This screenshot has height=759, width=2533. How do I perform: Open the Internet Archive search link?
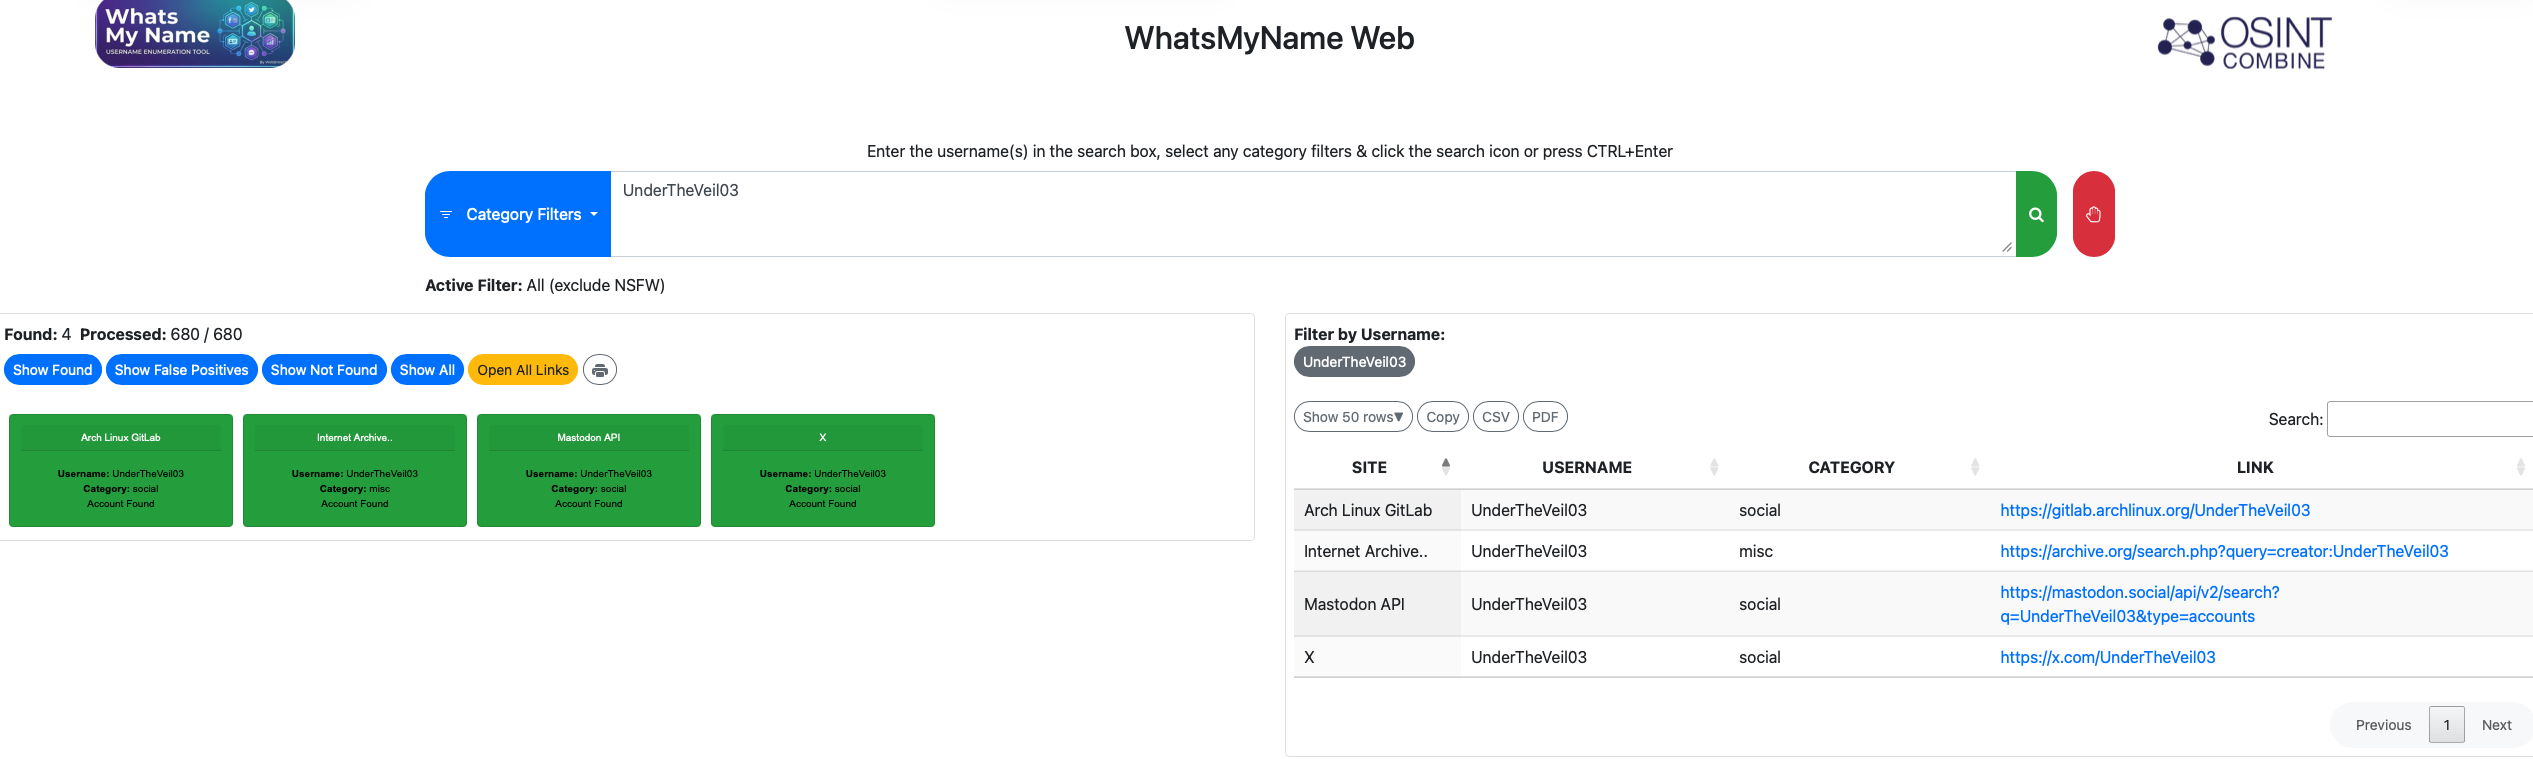click(2224, 551)
